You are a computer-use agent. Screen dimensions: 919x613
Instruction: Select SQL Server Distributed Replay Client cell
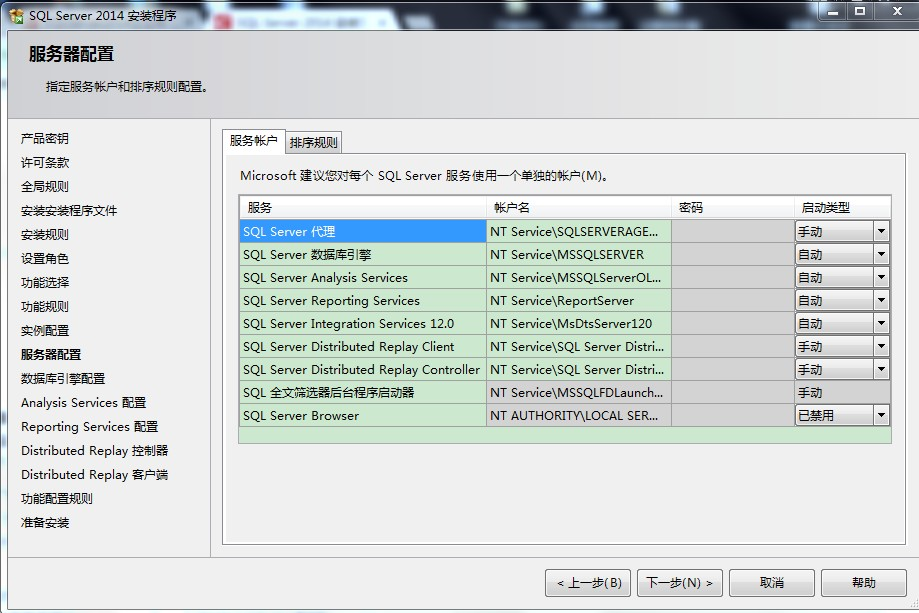pos(363,346)
